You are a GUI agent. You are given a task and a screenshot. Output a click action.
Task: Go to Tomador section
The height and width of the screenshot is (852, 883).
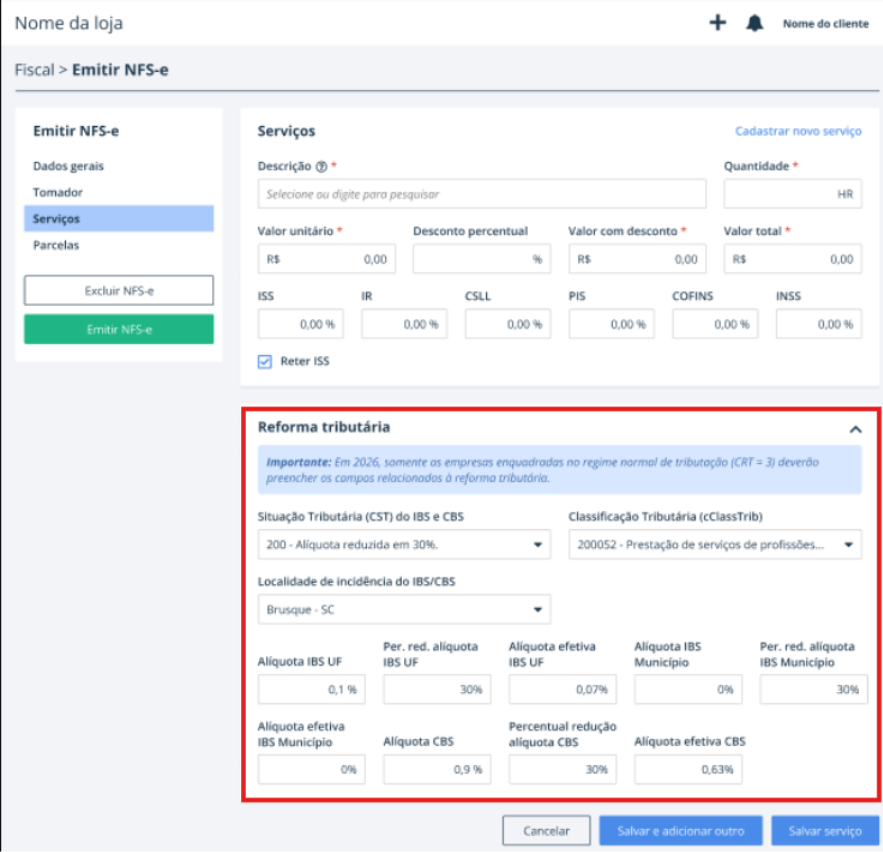(x=57, y=193)
